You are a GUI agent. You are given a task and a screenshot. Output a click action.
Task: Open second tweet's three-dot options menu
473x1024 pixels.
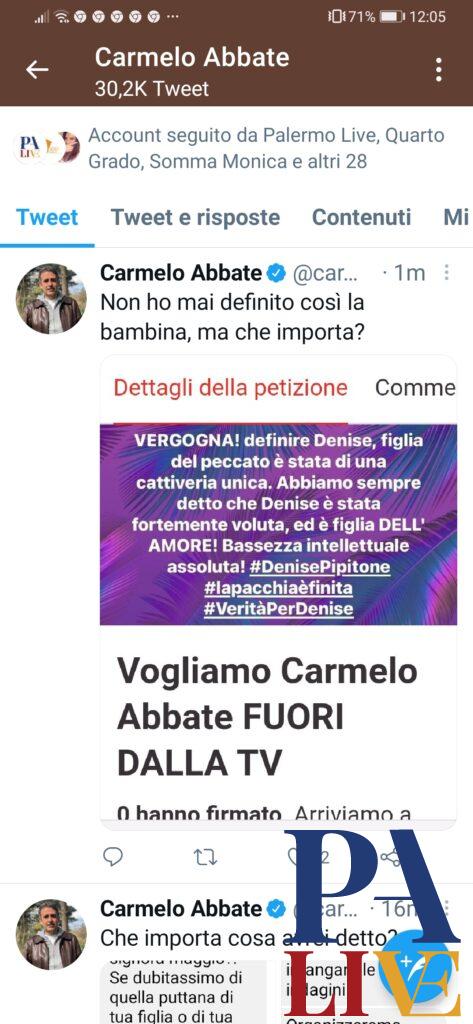point(447,908)
